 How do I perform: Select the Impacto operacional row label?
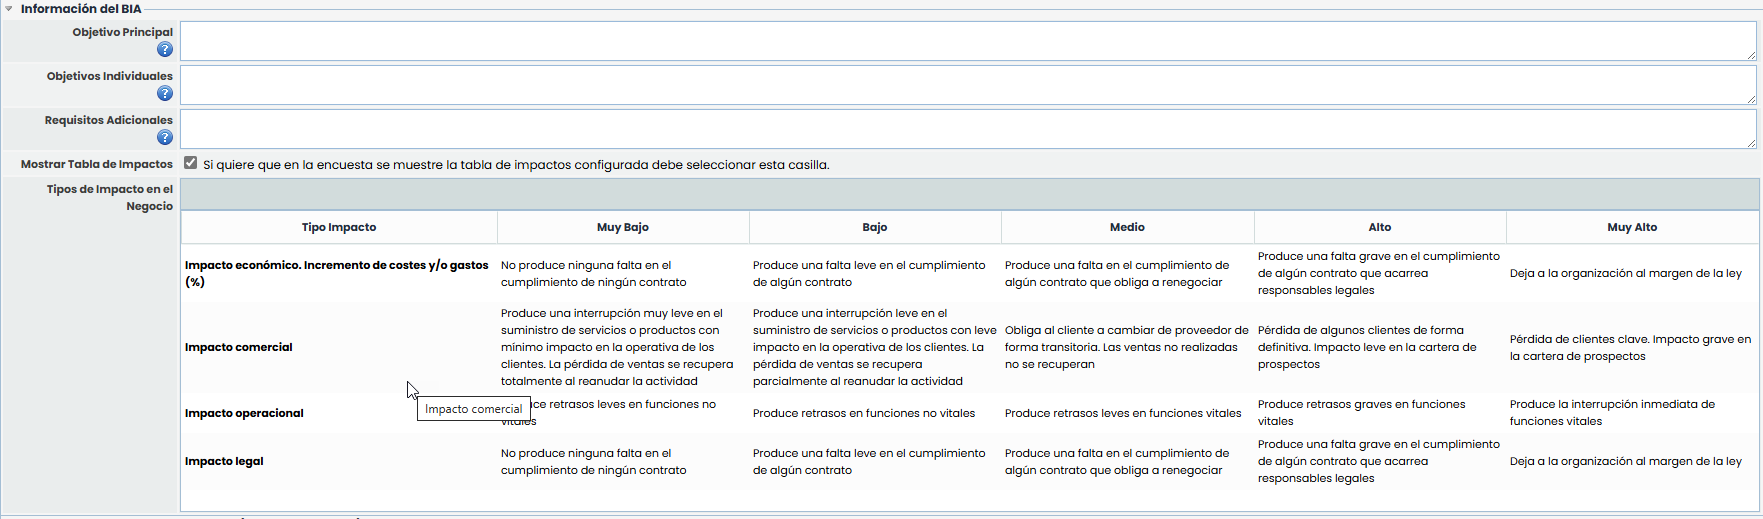point(244,413)
